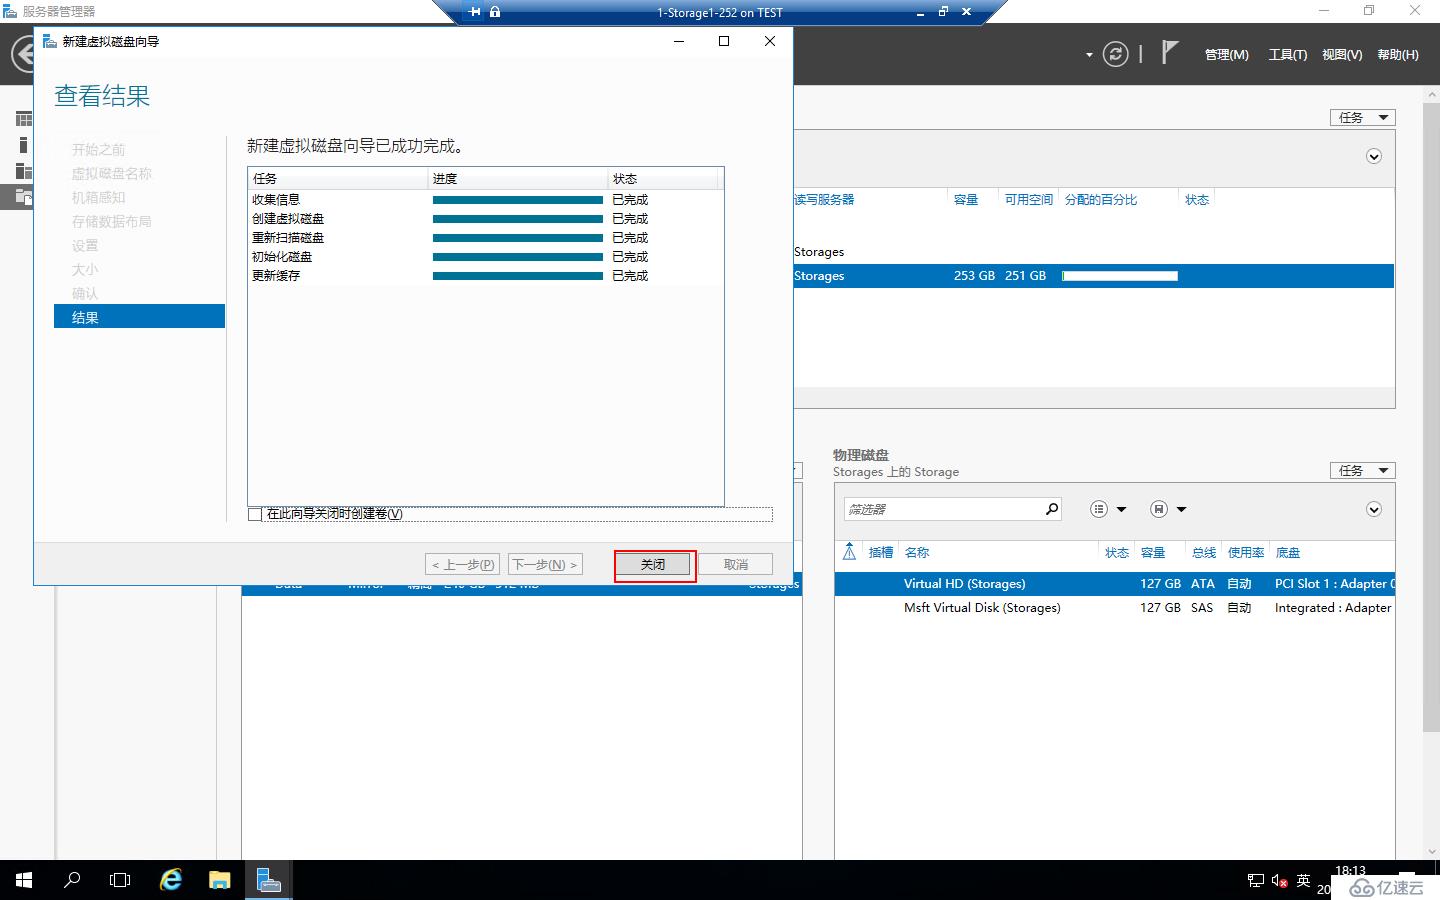
Task: Click the physical disks filter input field
Action: coord(943,509)
